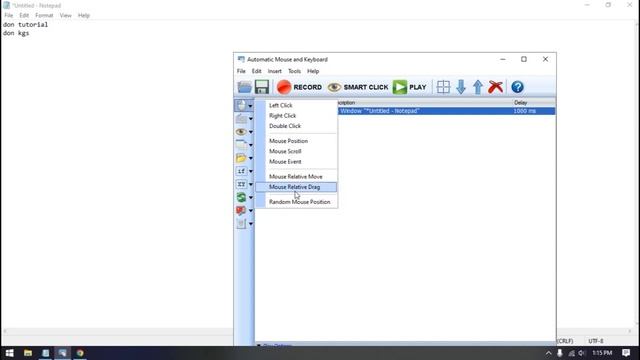Screen dimensions: 640x360
Task: Expand the arrow beside the green loop icon
Action: pos(251,198)
